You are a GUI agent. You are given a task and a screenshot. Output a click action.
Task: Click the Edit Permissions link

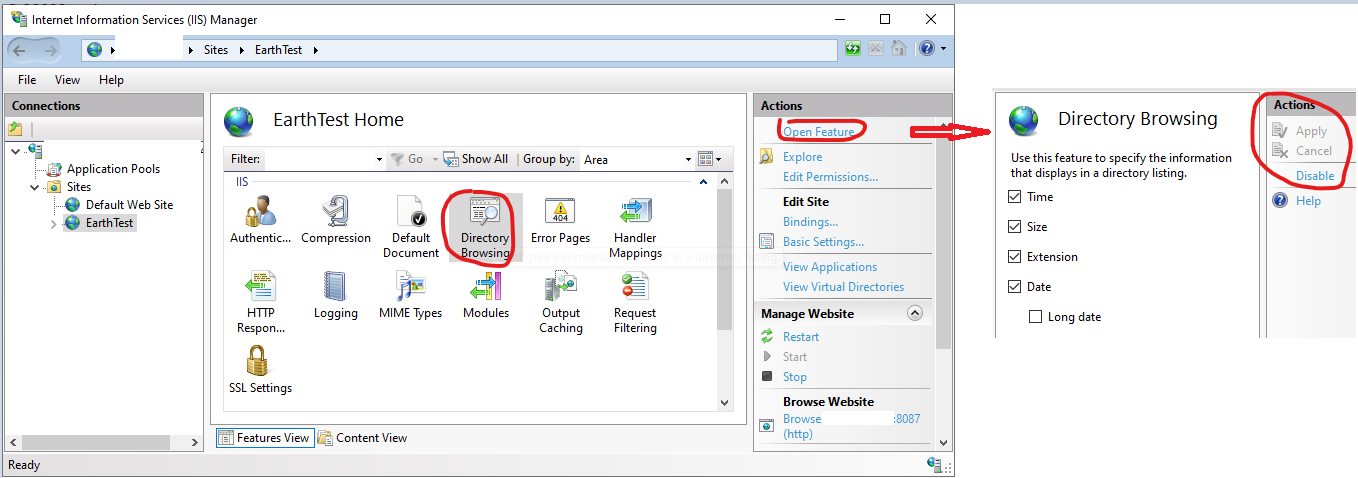(830, 176)
